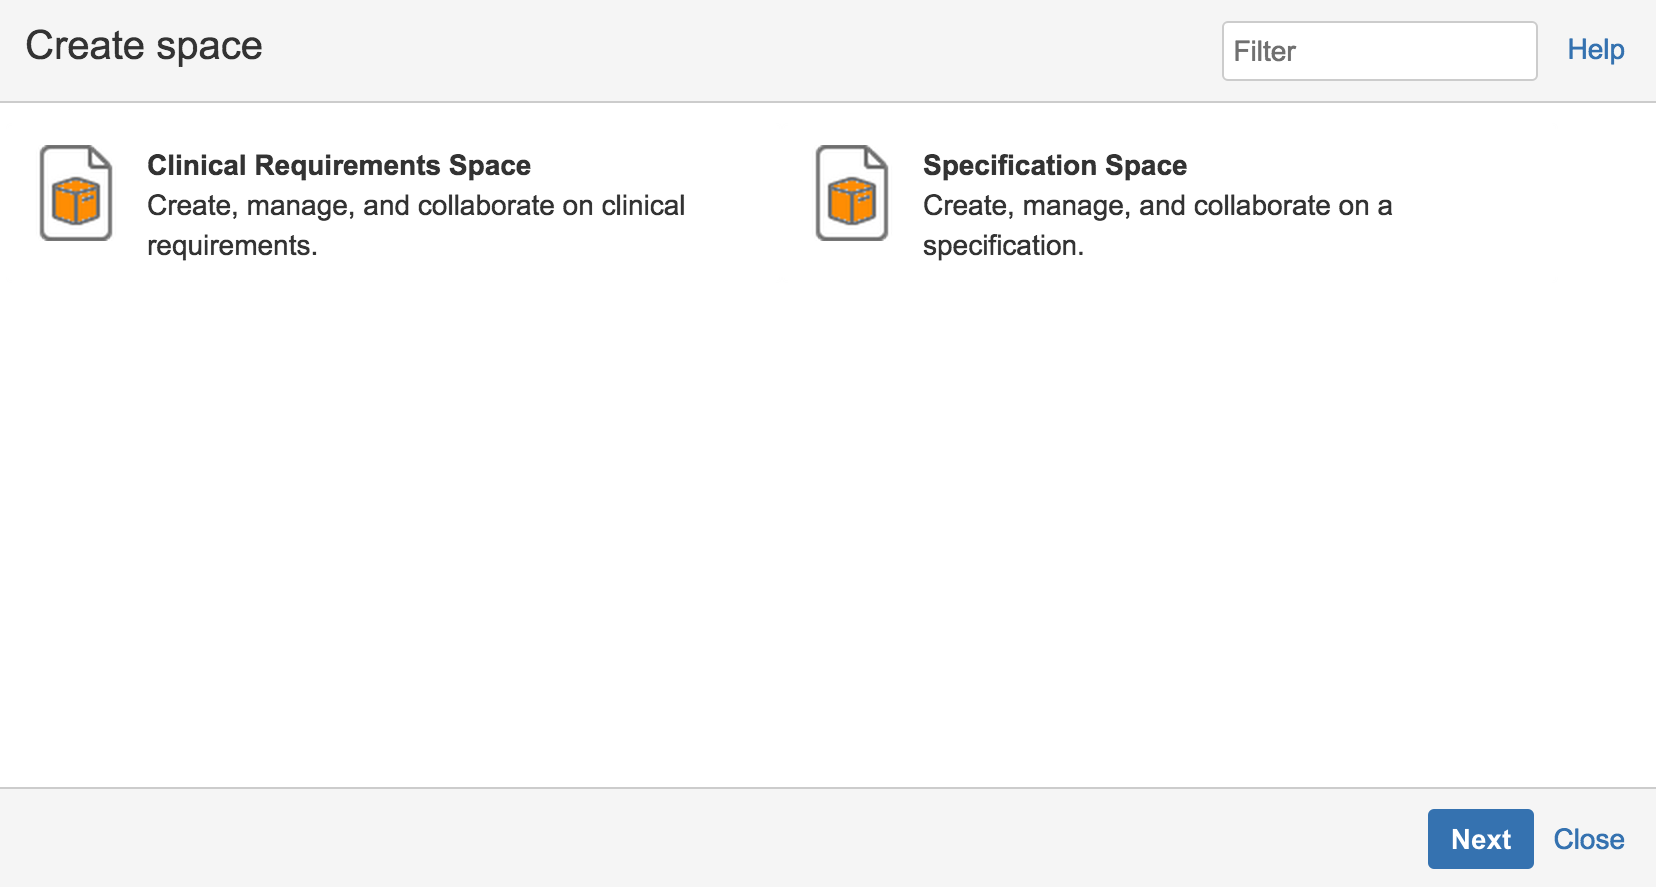The height and width of the screenshot is (887, 1656).
Task: Focus the Filter text field
Action: [x=1380, y=51]
